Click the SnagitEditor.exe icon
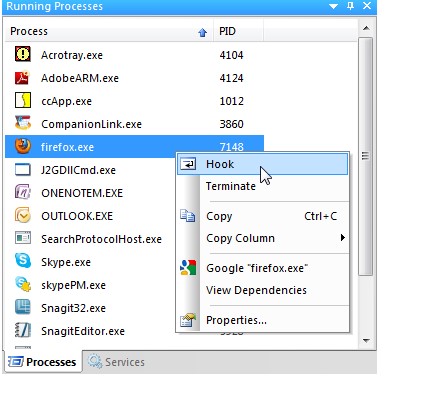The height and width of the screenshot is (394, 426). coord(23,330)
